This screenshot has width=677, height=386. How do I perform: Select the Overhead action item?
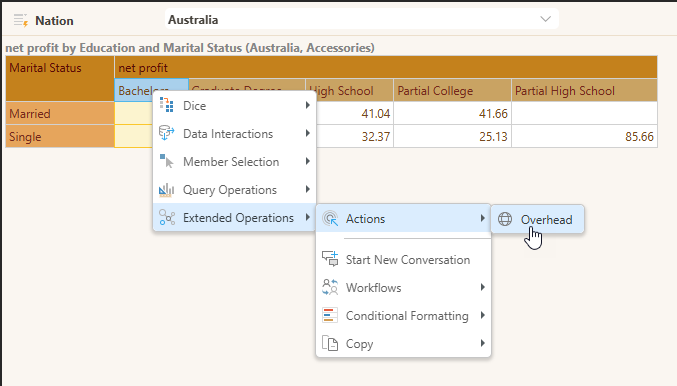(x=538, y=219)
